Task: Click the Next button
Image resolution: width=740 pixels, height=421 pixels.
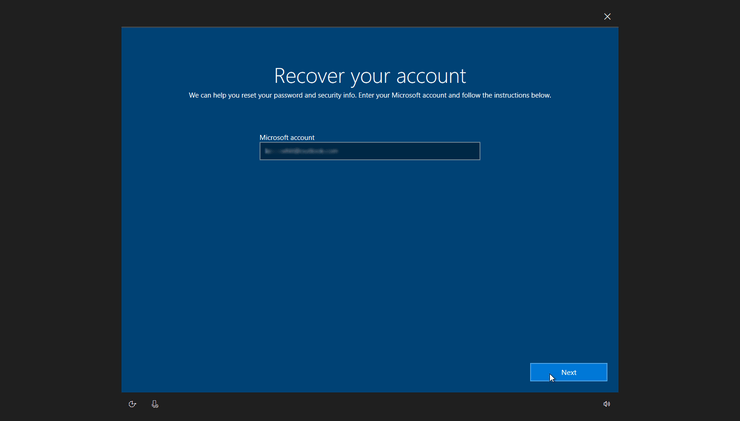Action: pos(568,372)
